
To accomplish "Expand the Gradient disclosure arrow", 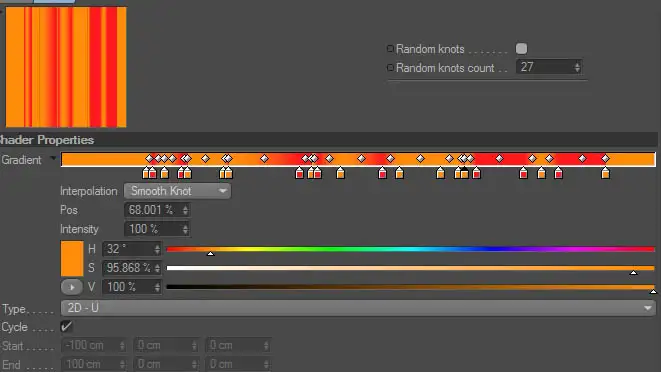I will coord(53,159).
